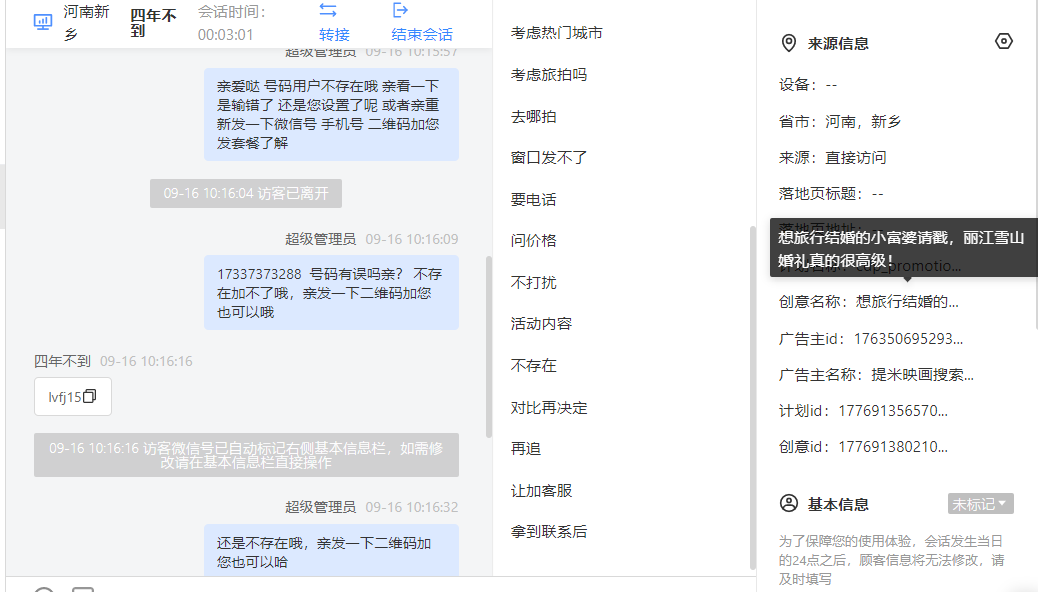The width and height of the screenshot is (1038, 592).
Task: Click the 设备 field in source info
Action: [x=808, y=85]
